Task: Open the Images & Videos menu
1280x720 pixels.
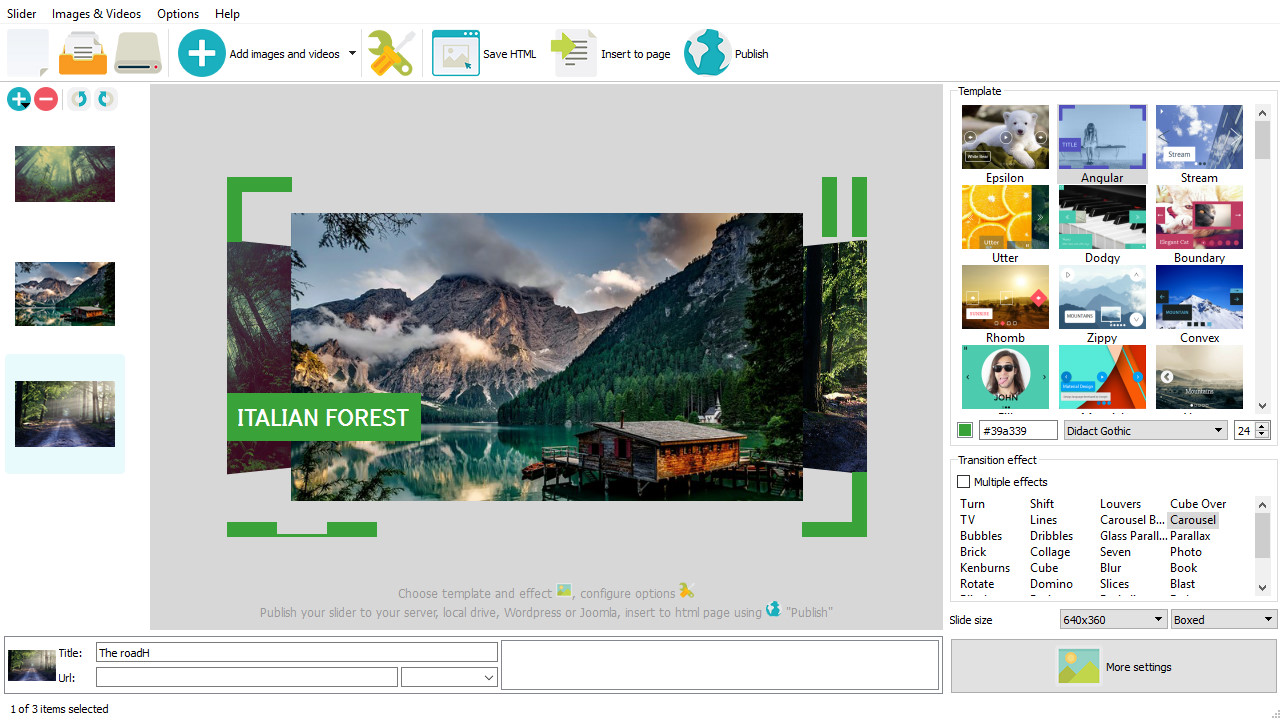Action: (x=96, y=14)
